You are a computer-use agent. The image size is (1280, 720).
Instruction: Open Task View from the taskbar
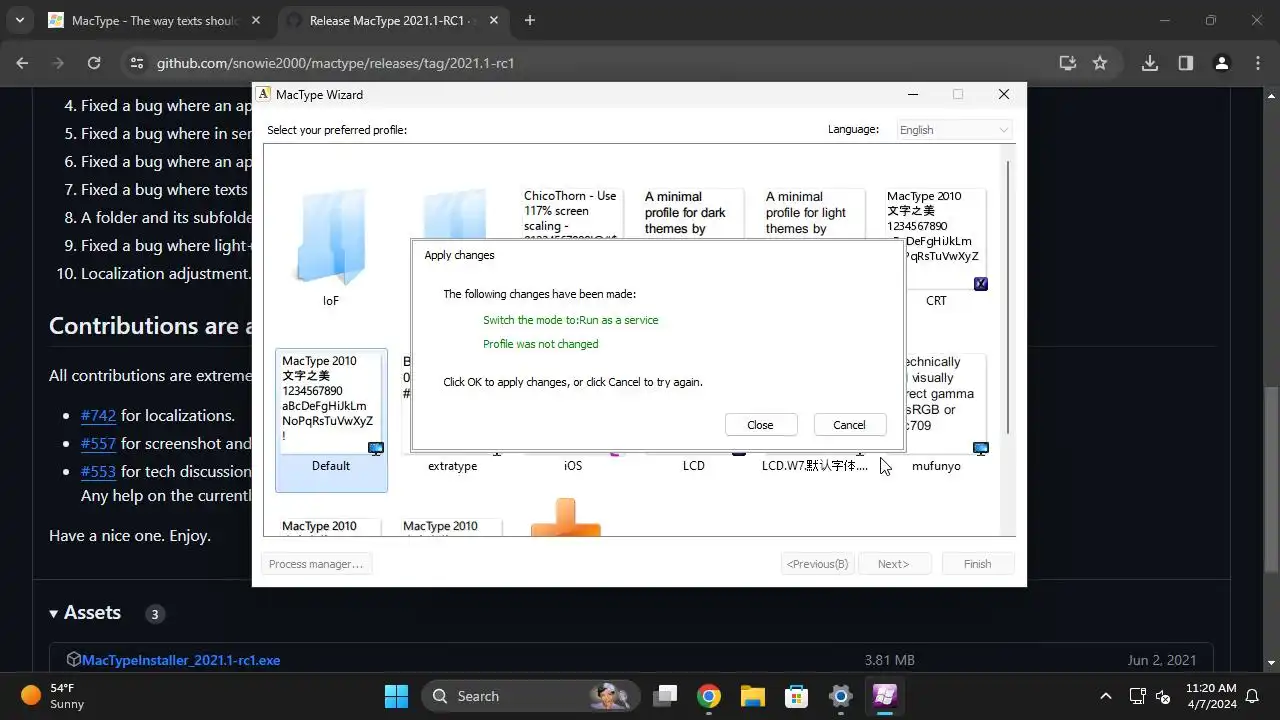click(665, 696)
